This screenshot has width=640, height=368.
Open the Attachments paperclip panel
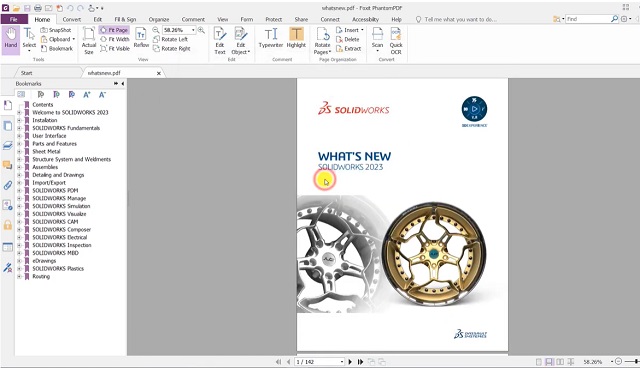pyautogui.click(x=7, y=185)
